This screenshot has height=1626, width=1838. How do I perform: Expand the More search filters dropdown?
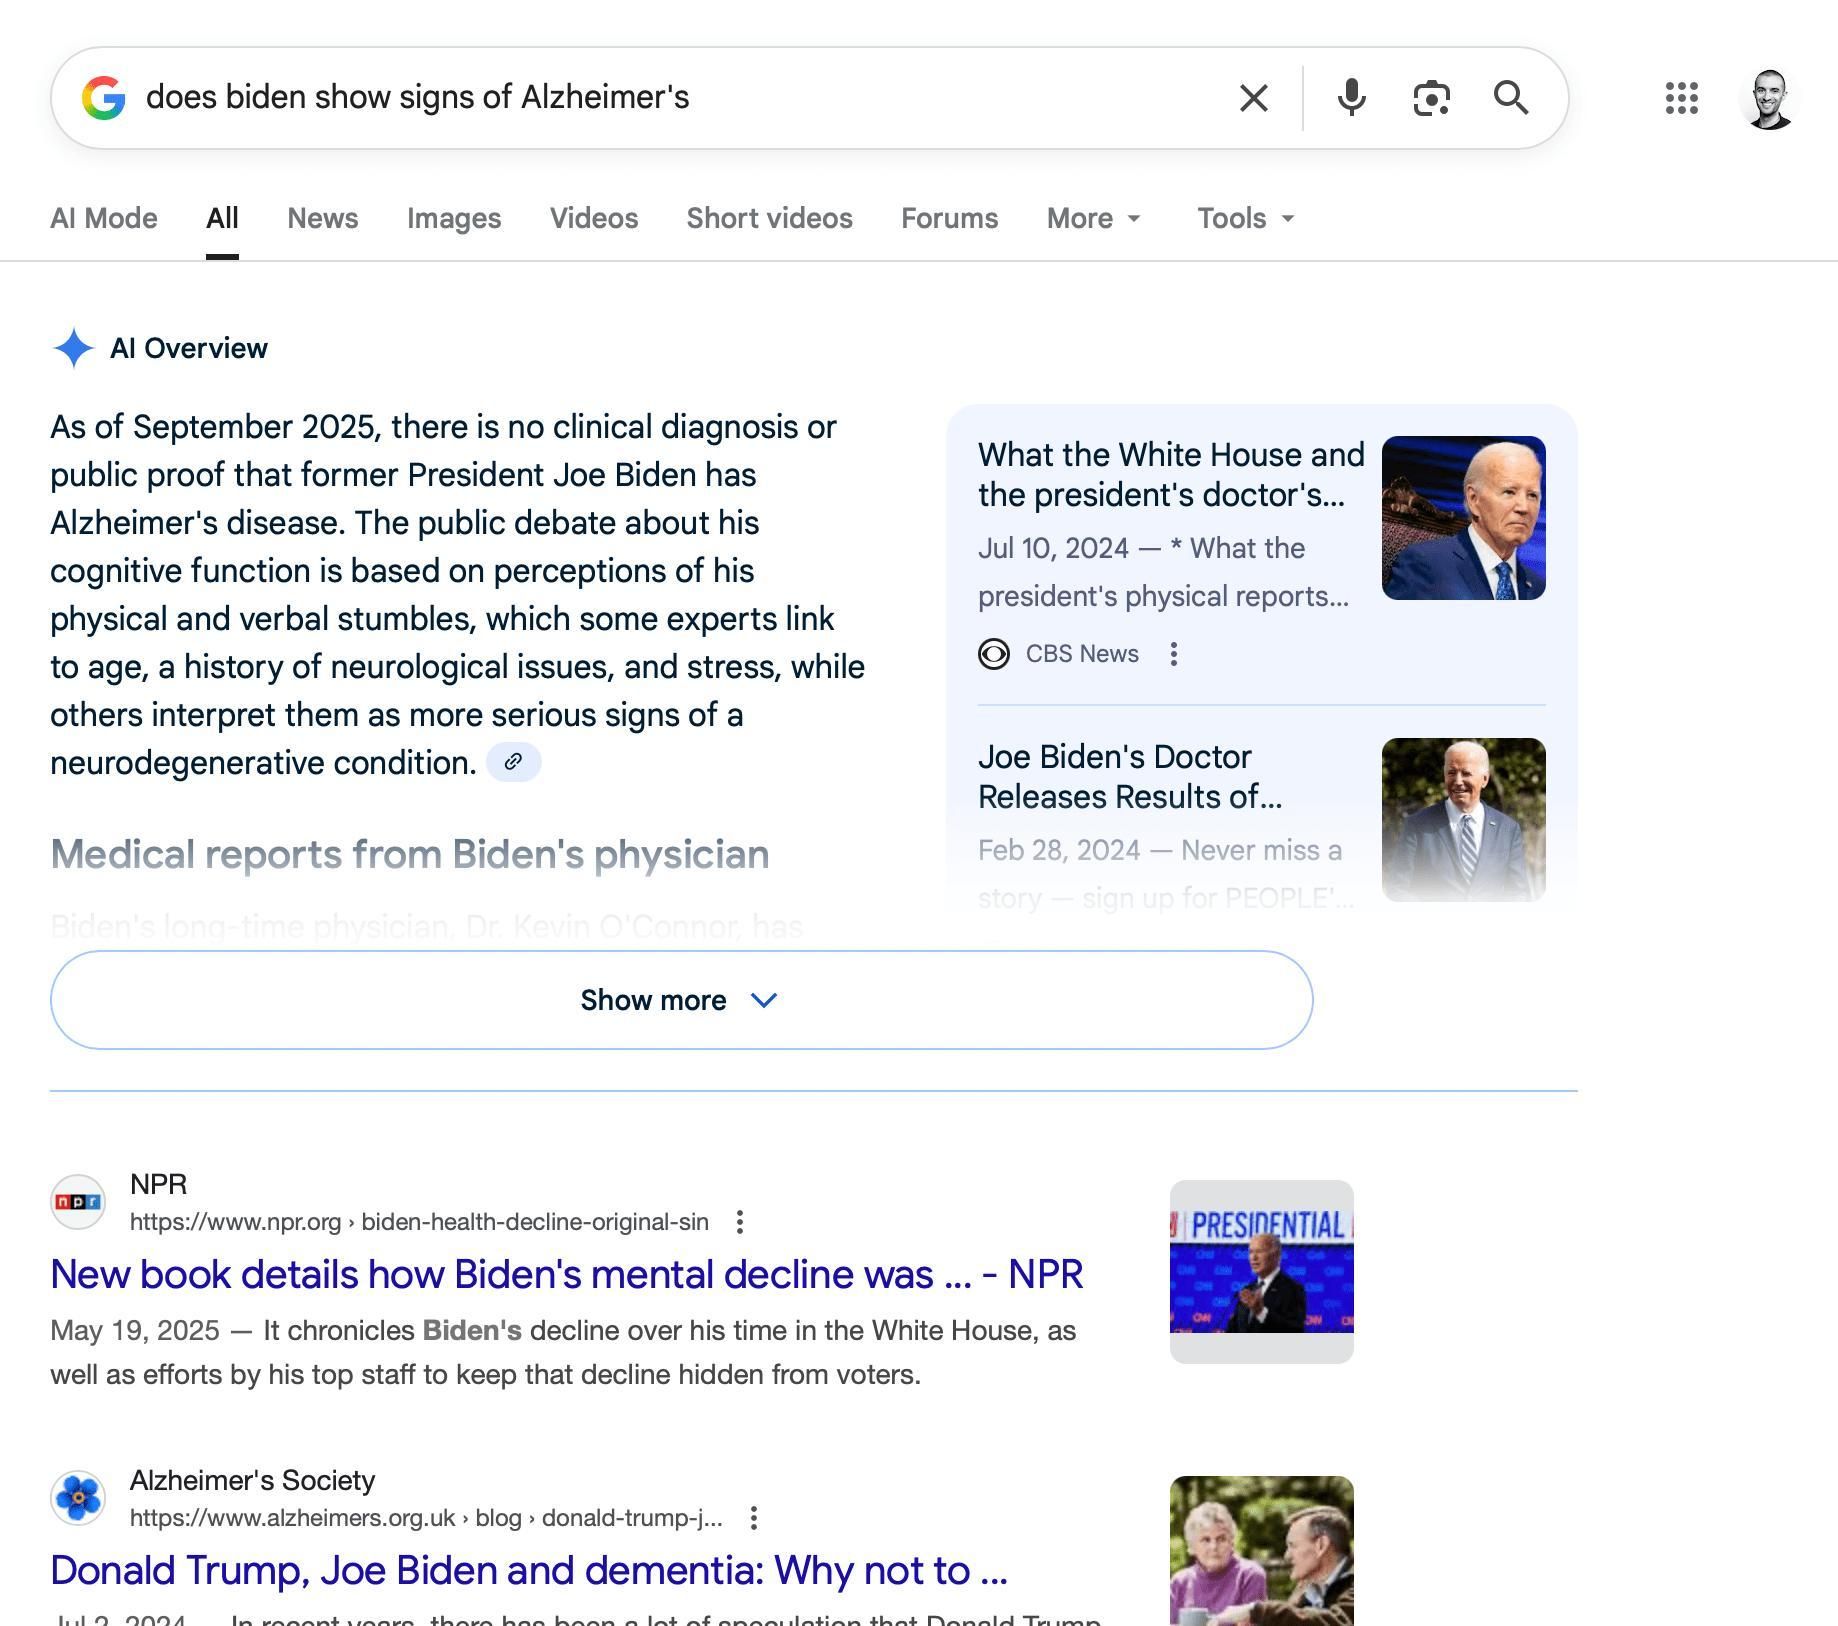[1093, 218]
